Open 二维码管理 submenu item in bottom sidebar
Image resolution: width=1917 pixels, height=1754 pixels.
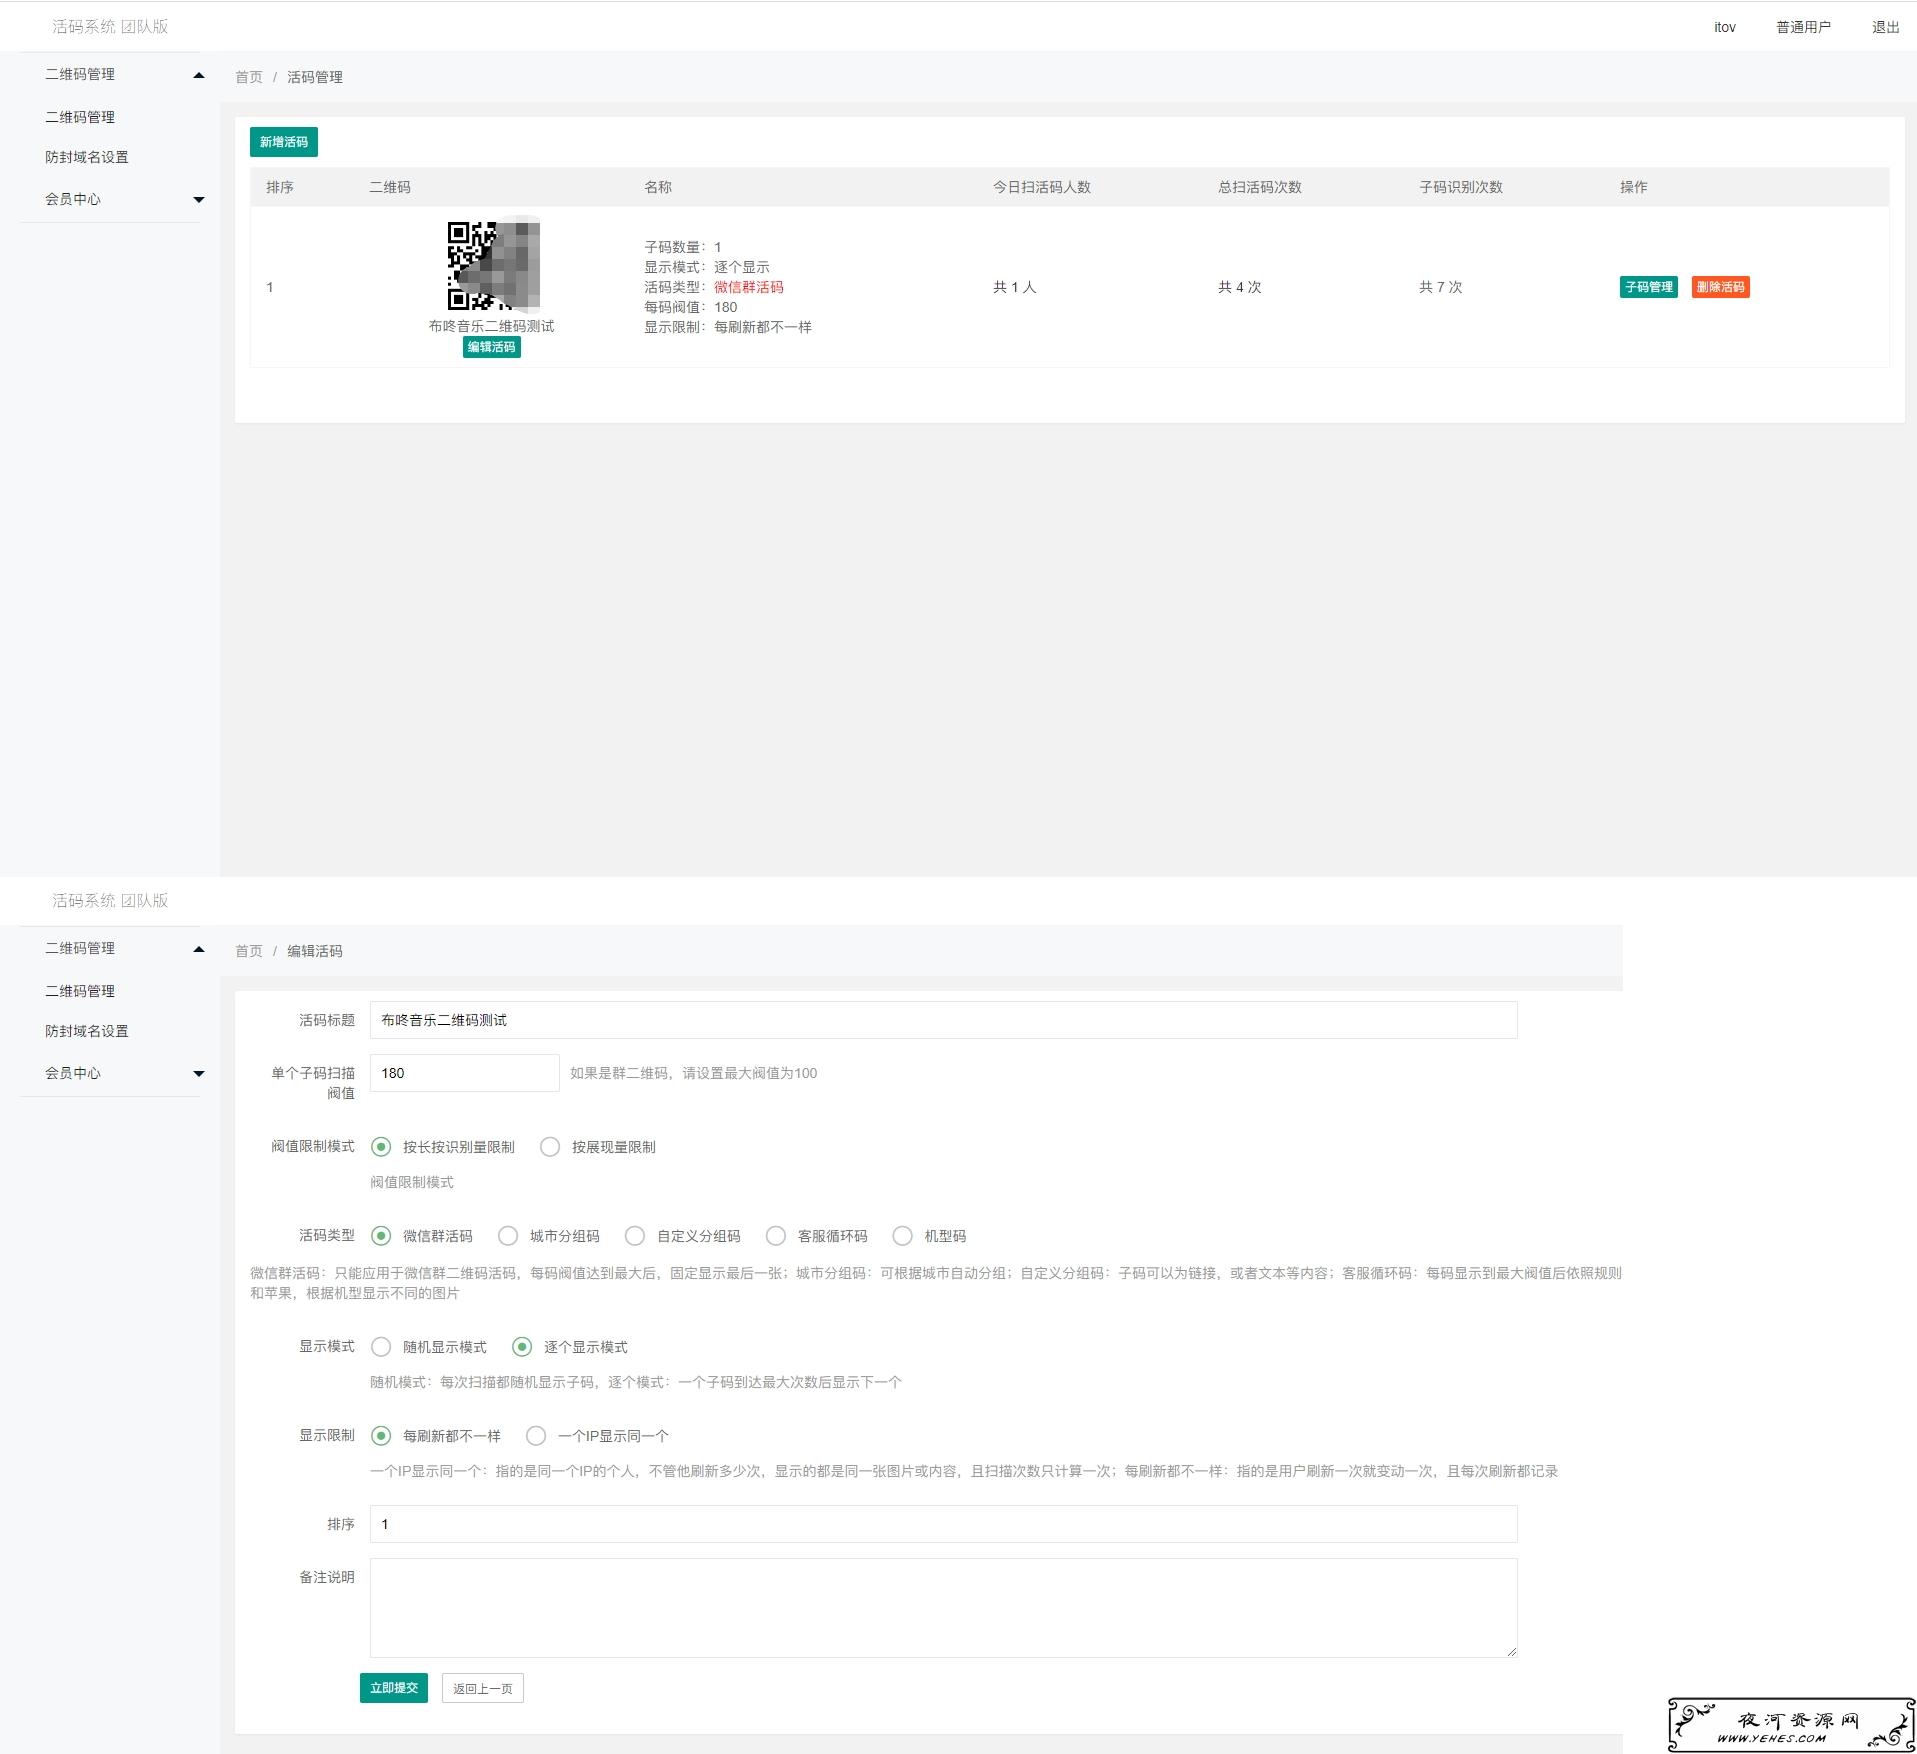click(x=80, y=991)
